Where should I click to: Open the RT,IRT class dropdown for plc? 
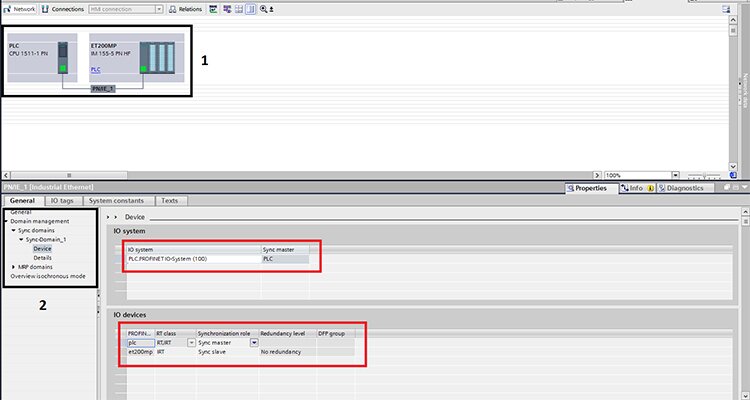[x=191, y=343]
